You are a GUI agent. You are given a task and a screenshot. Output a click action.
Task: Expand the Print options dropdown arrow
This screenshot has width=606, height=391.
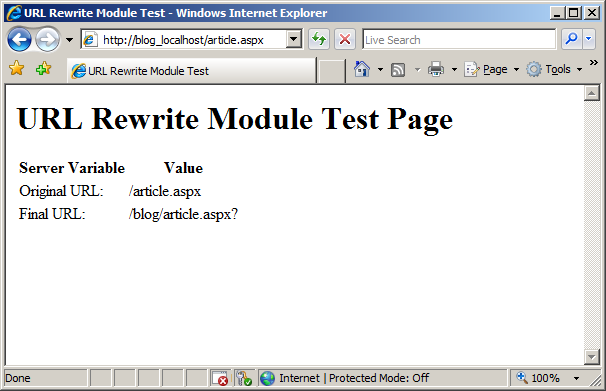[454, 70]
